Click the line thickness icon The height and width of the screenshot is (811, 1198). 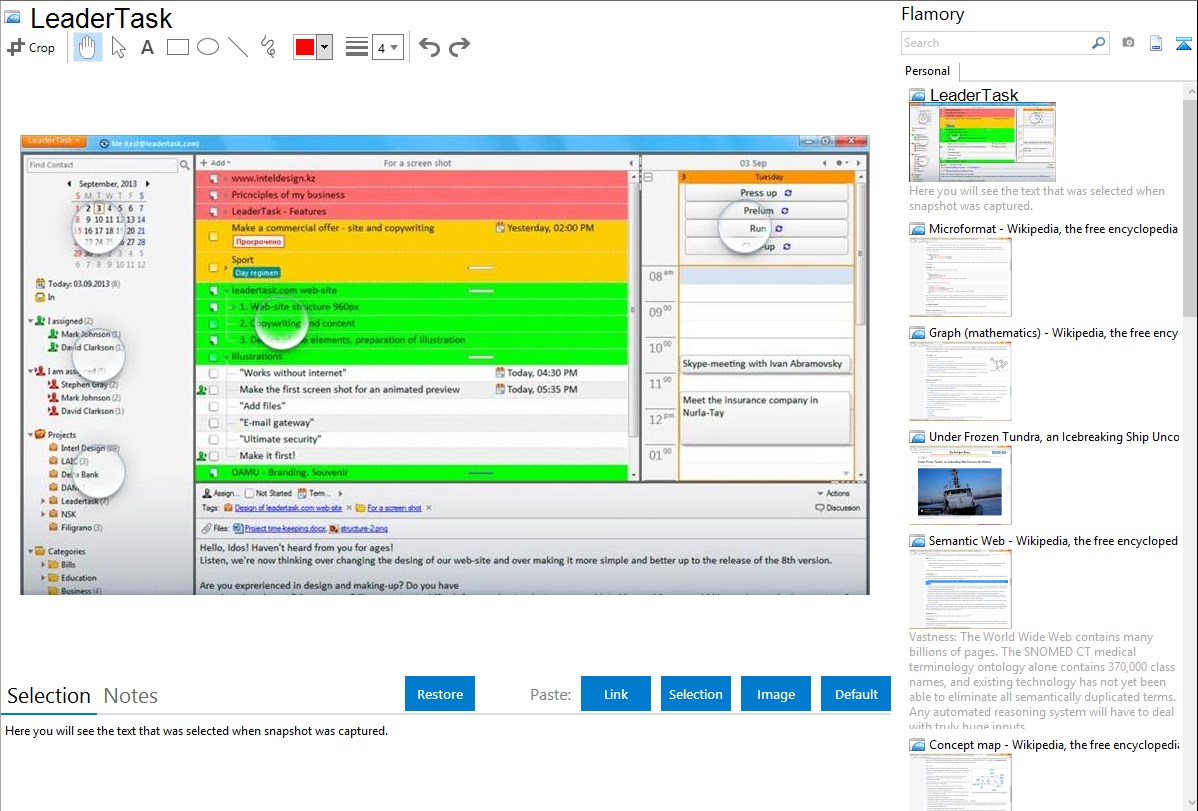pyautogui.click(x=356, y=47)
